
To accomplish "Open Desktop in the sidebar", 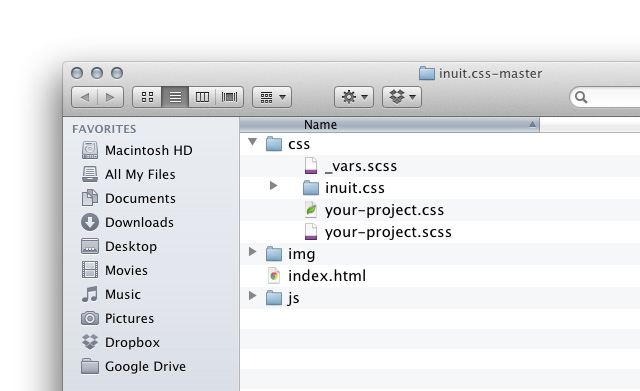I will tap(119, 246).
